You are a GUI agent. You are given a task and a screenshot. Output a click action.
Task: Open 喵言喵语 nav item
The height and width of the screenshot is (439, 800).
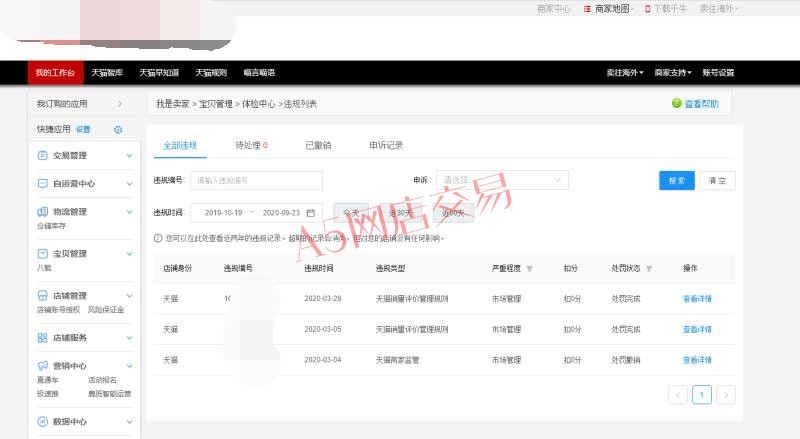pyautogui.click(x=259, y=72)
